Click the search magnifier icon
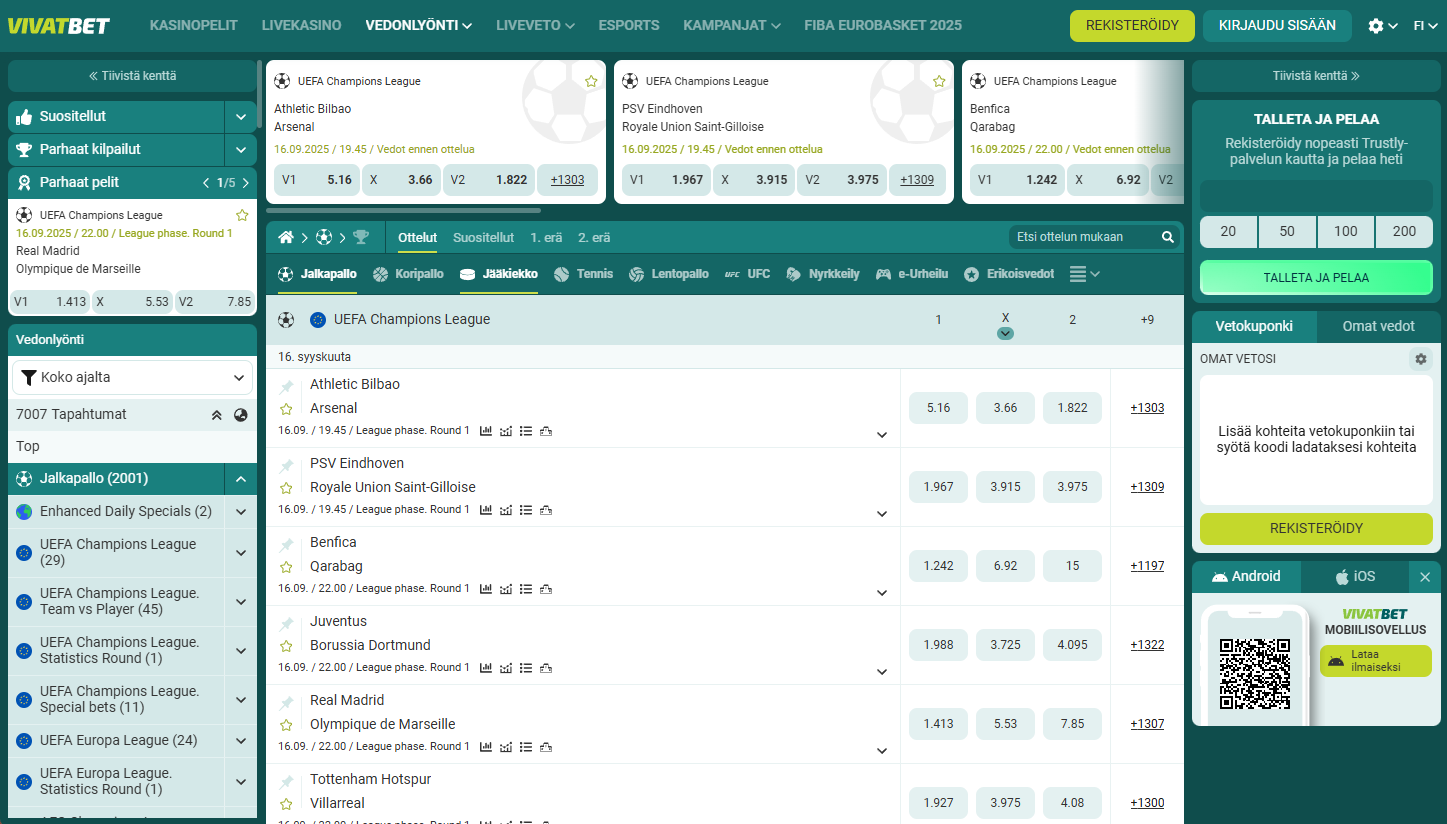This screenshot has width=1447, height=824. (x=1167, y=237)
